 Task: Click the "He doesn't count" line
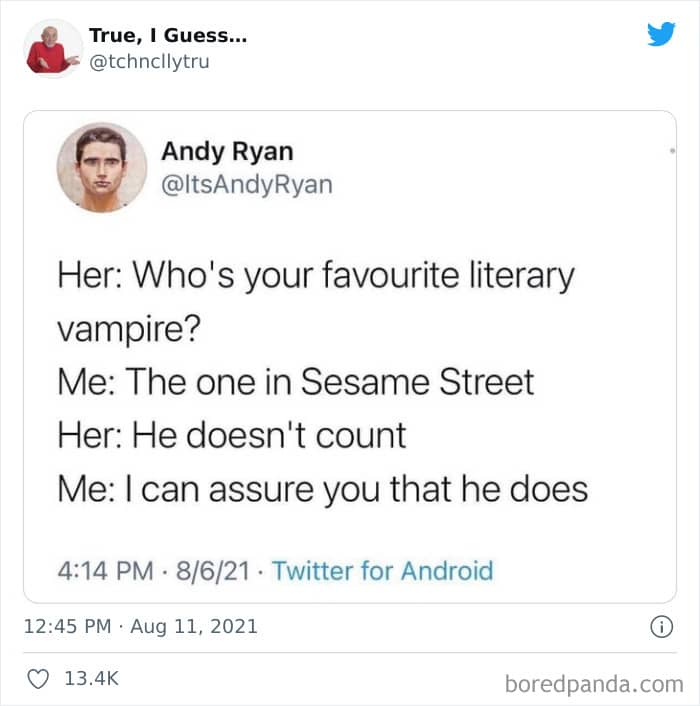coord(269,435)
